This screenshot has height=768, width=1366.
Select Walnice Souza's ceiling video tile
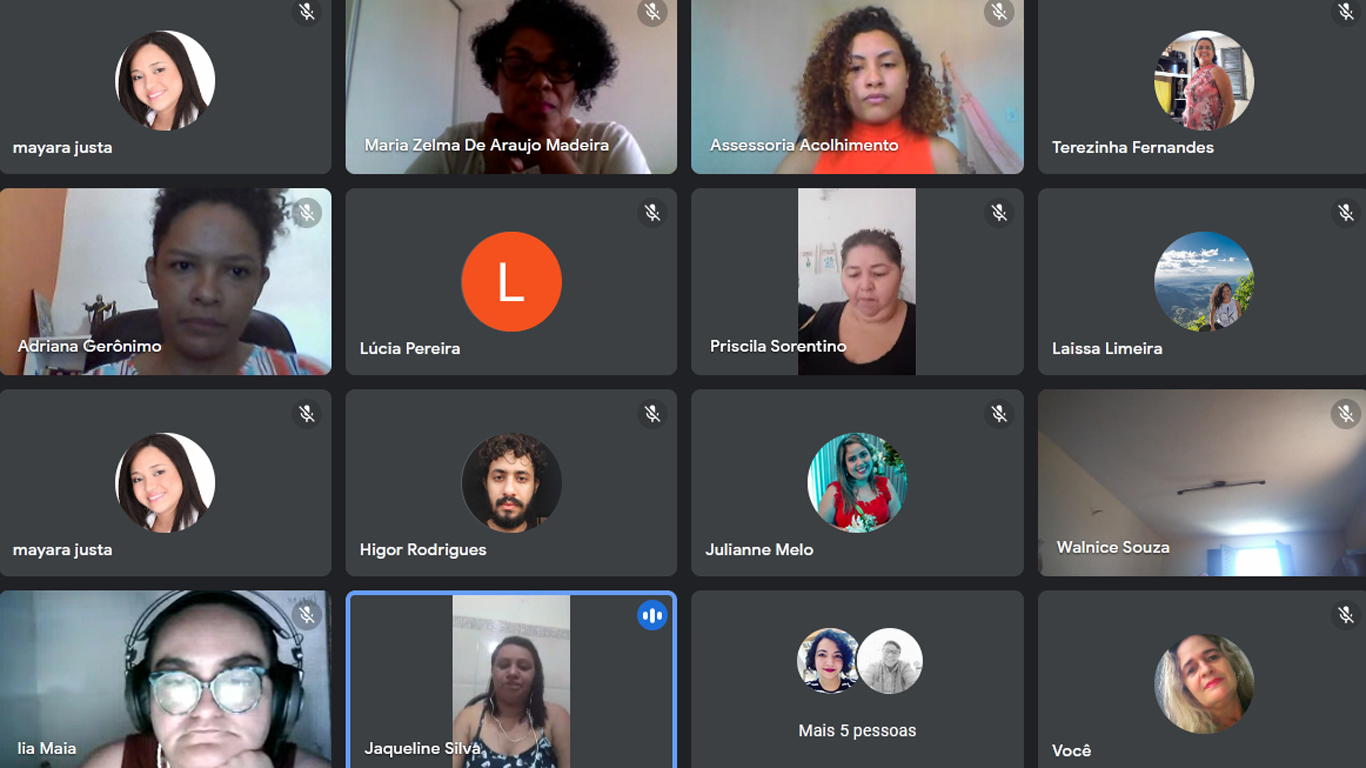tap(1202, 483)
